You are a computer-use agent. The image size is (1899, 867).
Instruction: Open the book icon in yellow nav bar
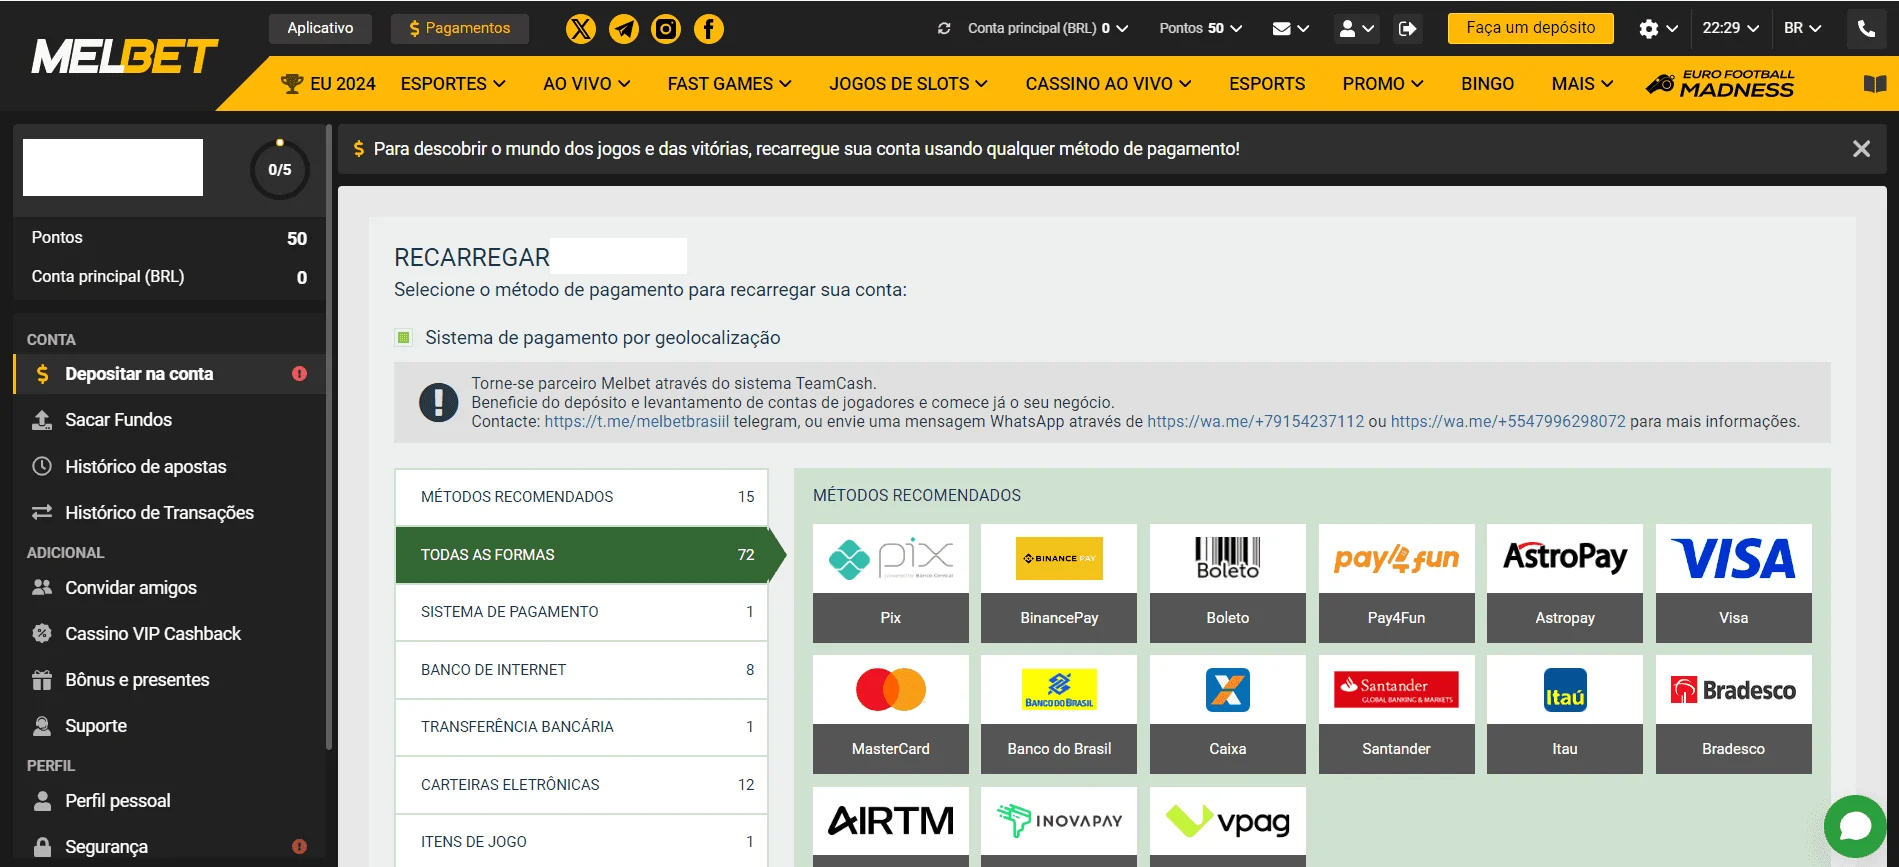point(1875,84)
